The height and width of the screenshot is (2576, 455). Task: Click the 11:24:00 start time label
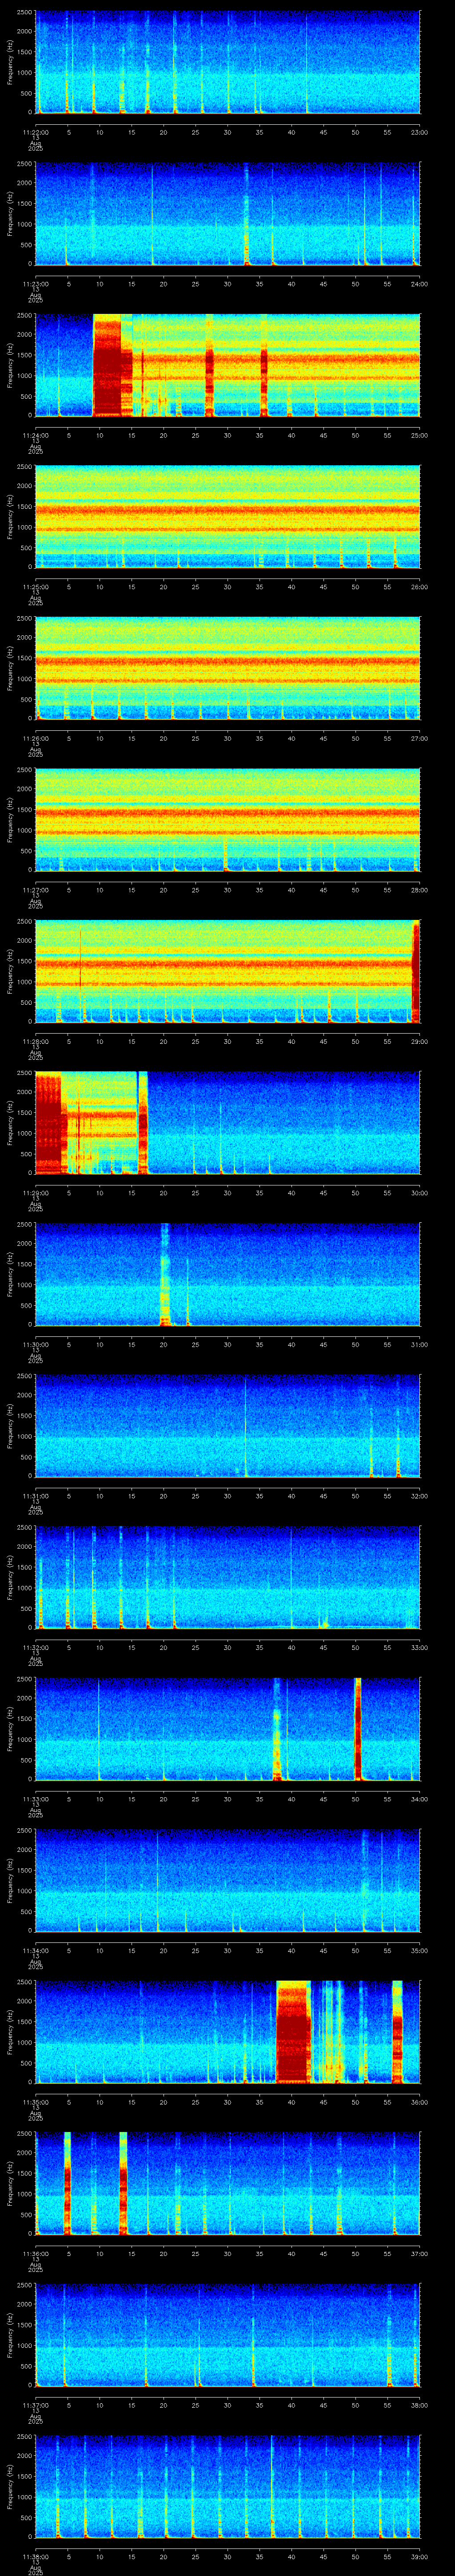[x=35, y=435]
